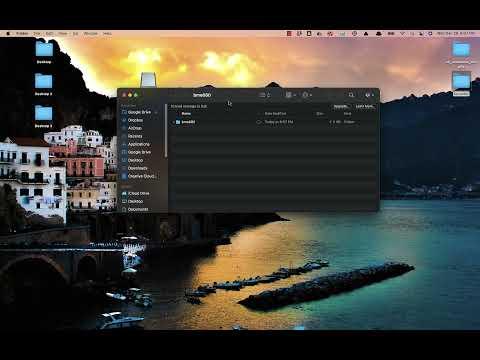Click the Learn More button
The width and height of the screenshot is (480, 360).
tap(365, 106)
